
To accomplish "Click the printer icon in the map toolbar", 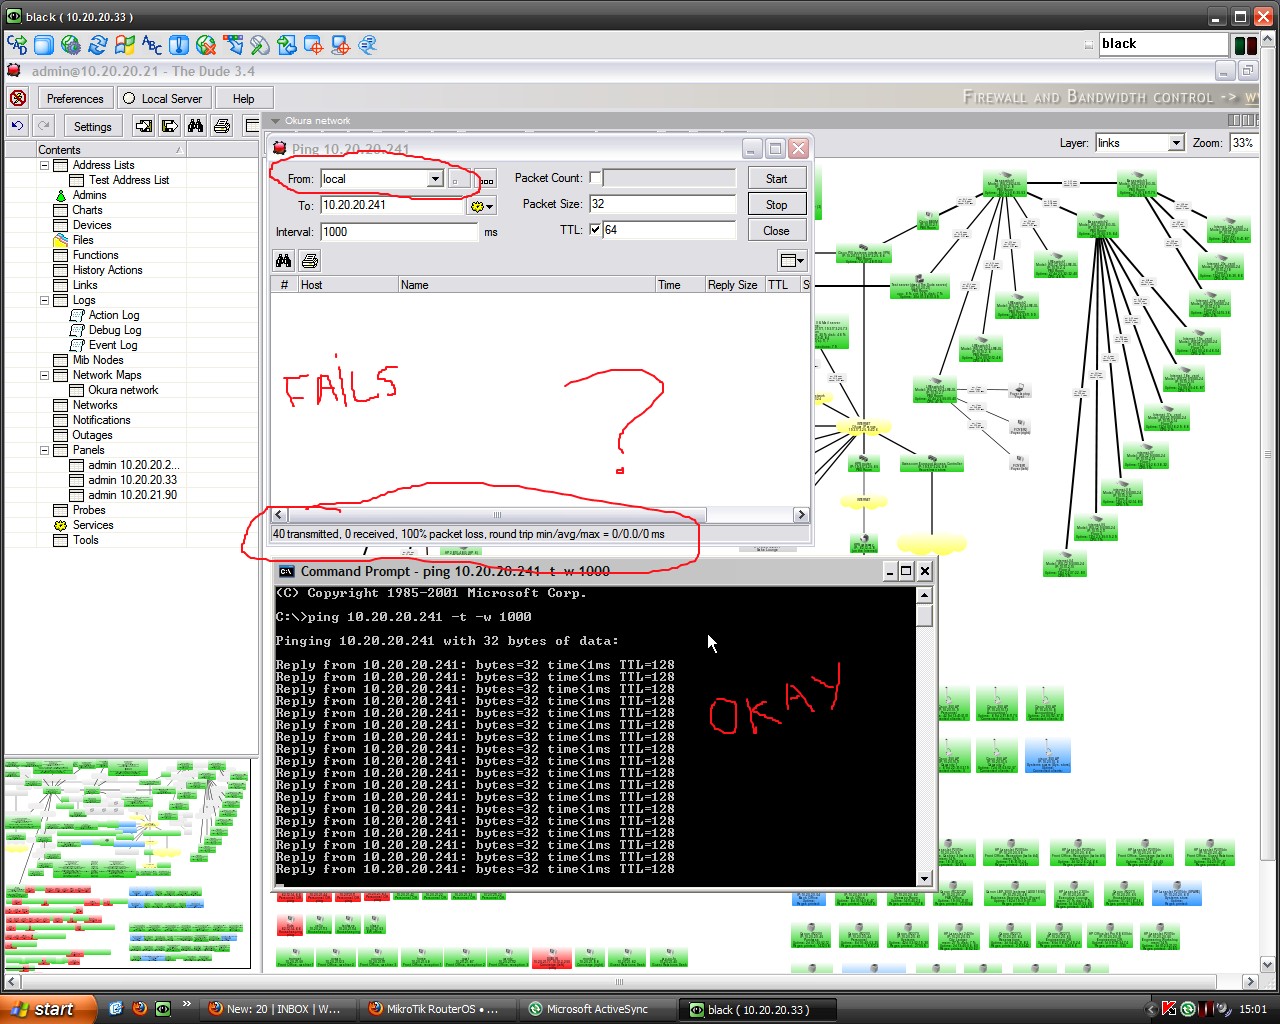I will 222,125.
